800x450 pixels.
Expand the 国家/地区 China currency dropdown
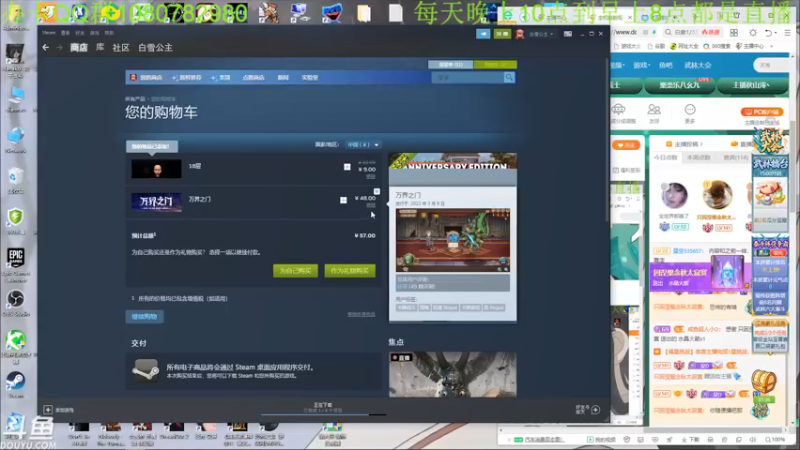tap(362, 145)
